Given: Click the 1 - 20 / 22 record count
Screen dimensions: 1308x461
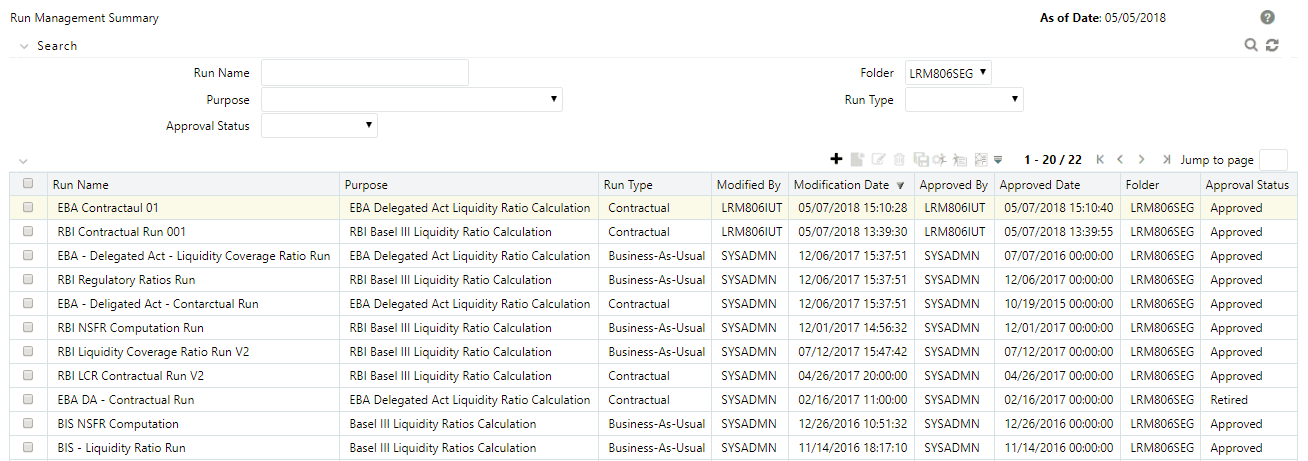Looking at the screenshot, I should (1053, 160).
